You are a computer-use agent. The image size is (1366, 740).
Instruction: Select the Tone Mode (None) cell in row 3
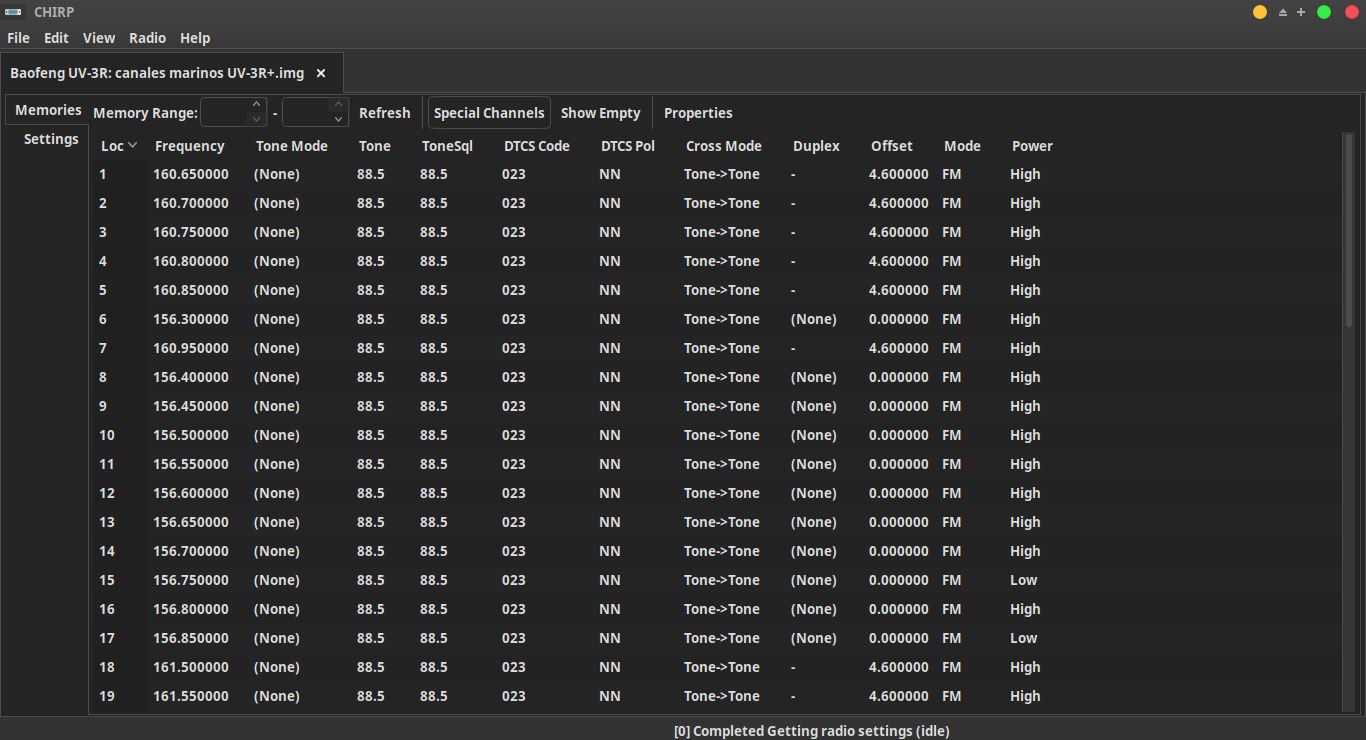click(277, 232)
